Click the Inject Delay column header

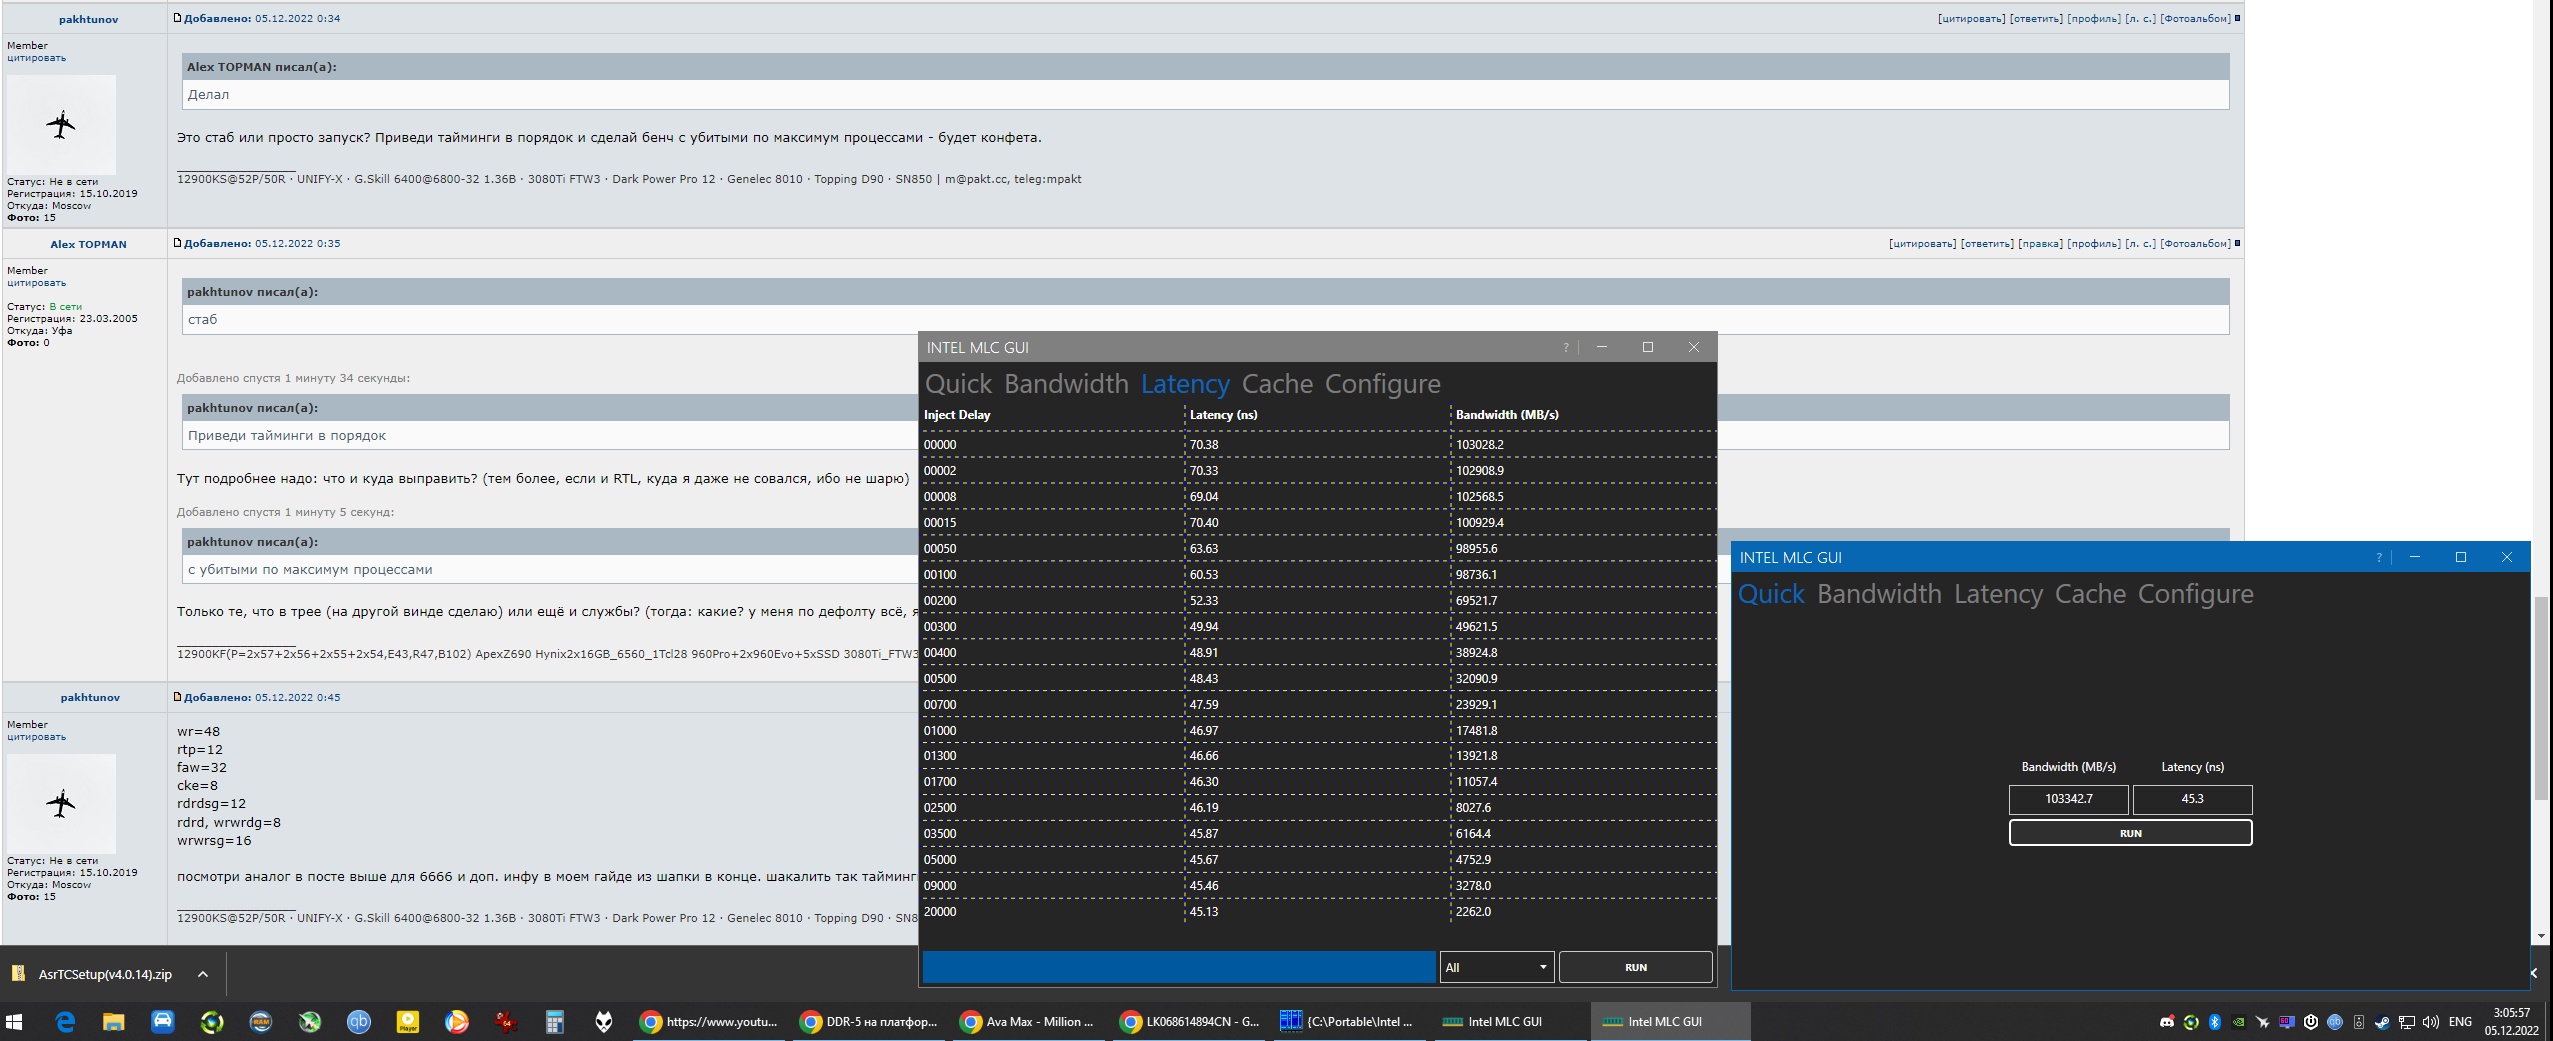pos(957,415)
